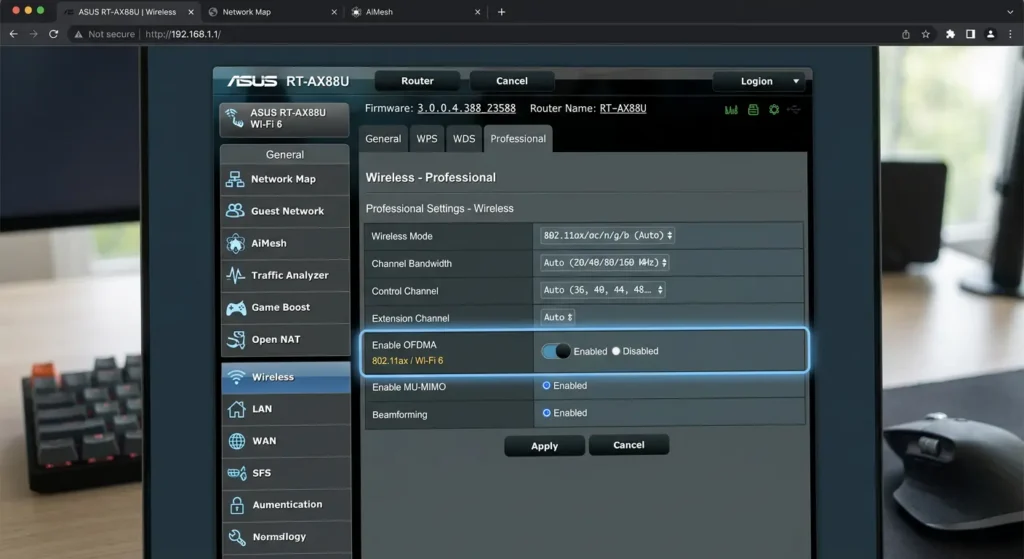Open the tab search chevron in browser
The width and height of the screenshot is (1024, 559).
(1010, 12)
